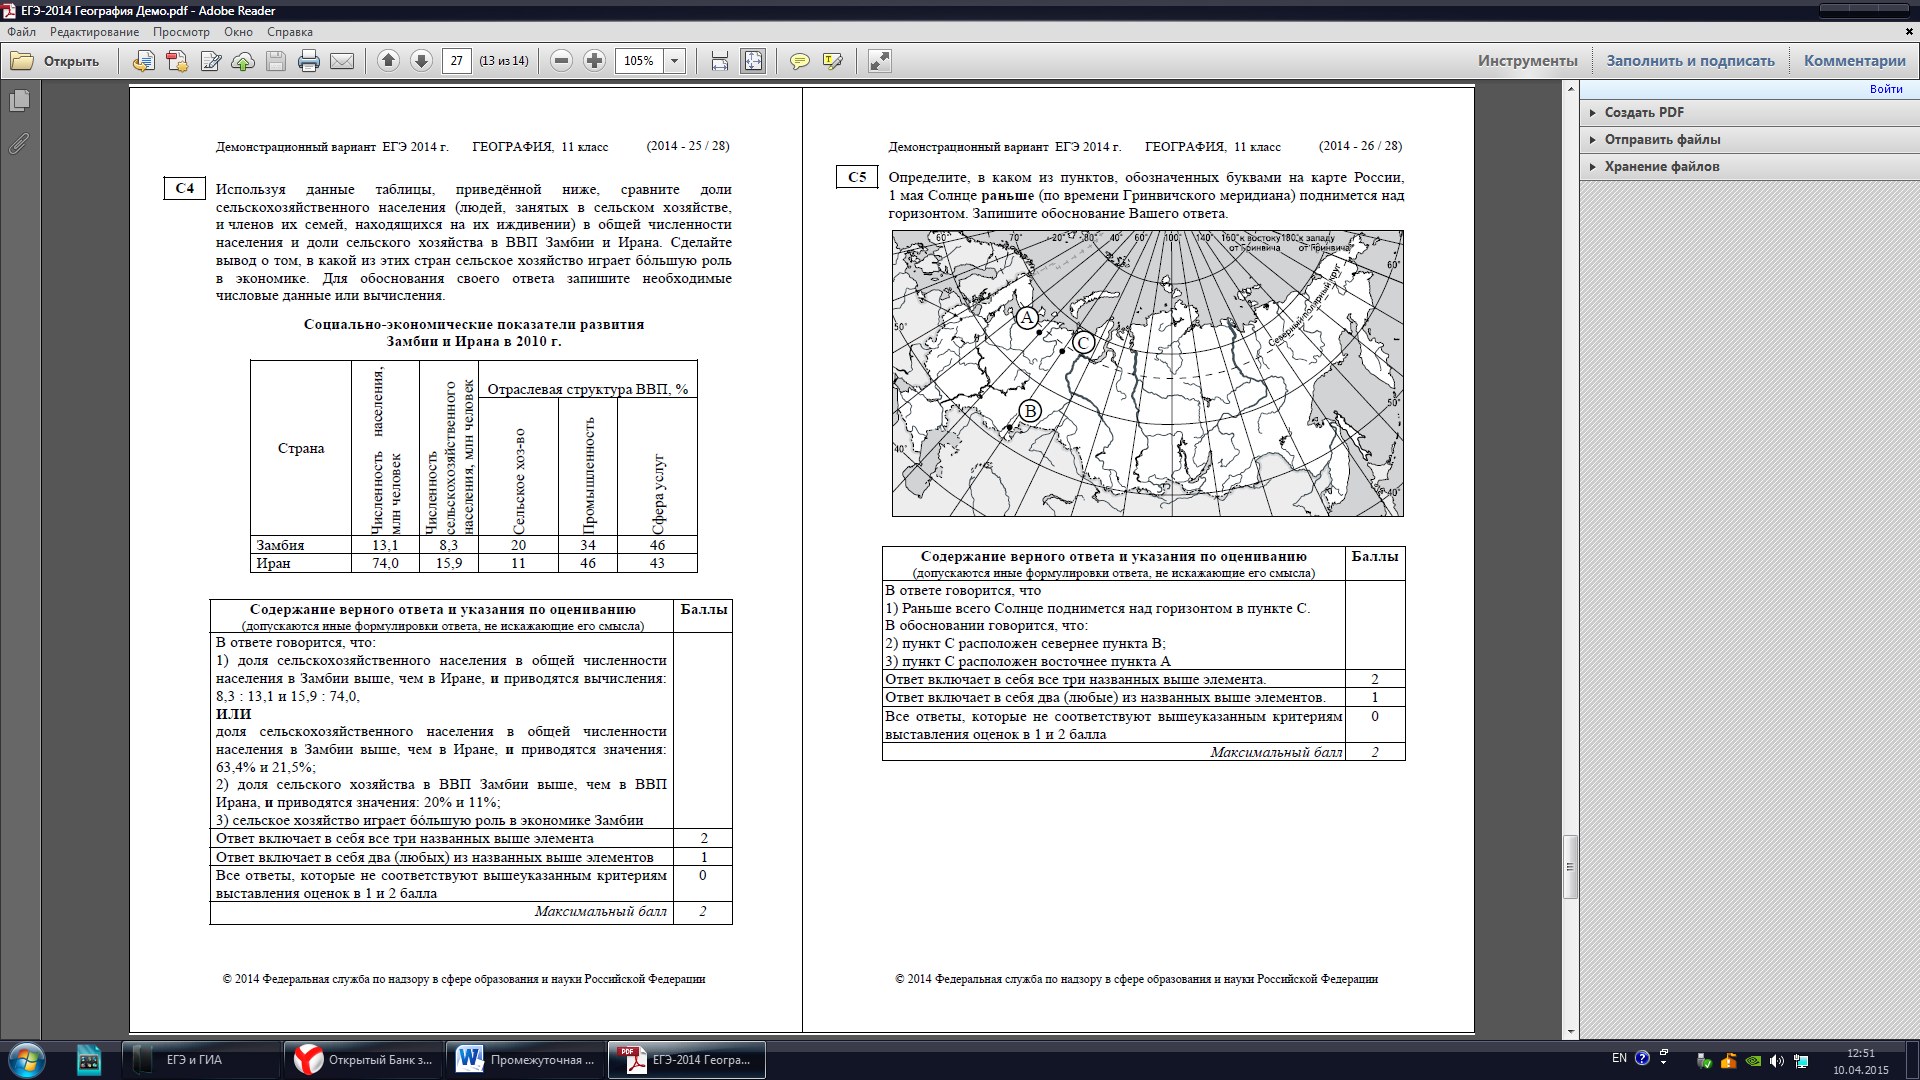Screen dimensions: 1920x1080
Task: Open the Комментарии pane
Action: click(1855, 61)
